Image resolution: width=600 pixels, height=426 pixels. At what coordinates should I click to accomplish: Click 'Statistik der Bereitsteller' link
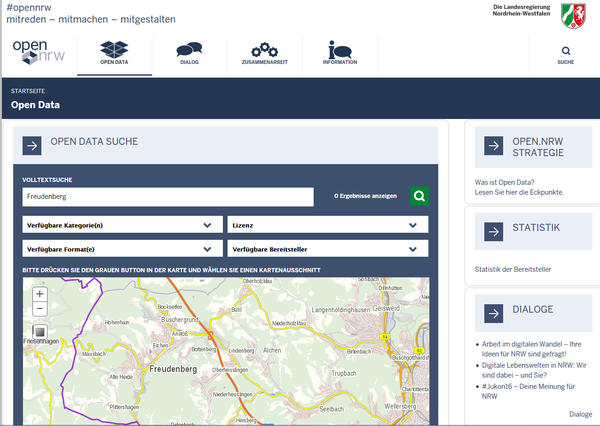point(513,269)
